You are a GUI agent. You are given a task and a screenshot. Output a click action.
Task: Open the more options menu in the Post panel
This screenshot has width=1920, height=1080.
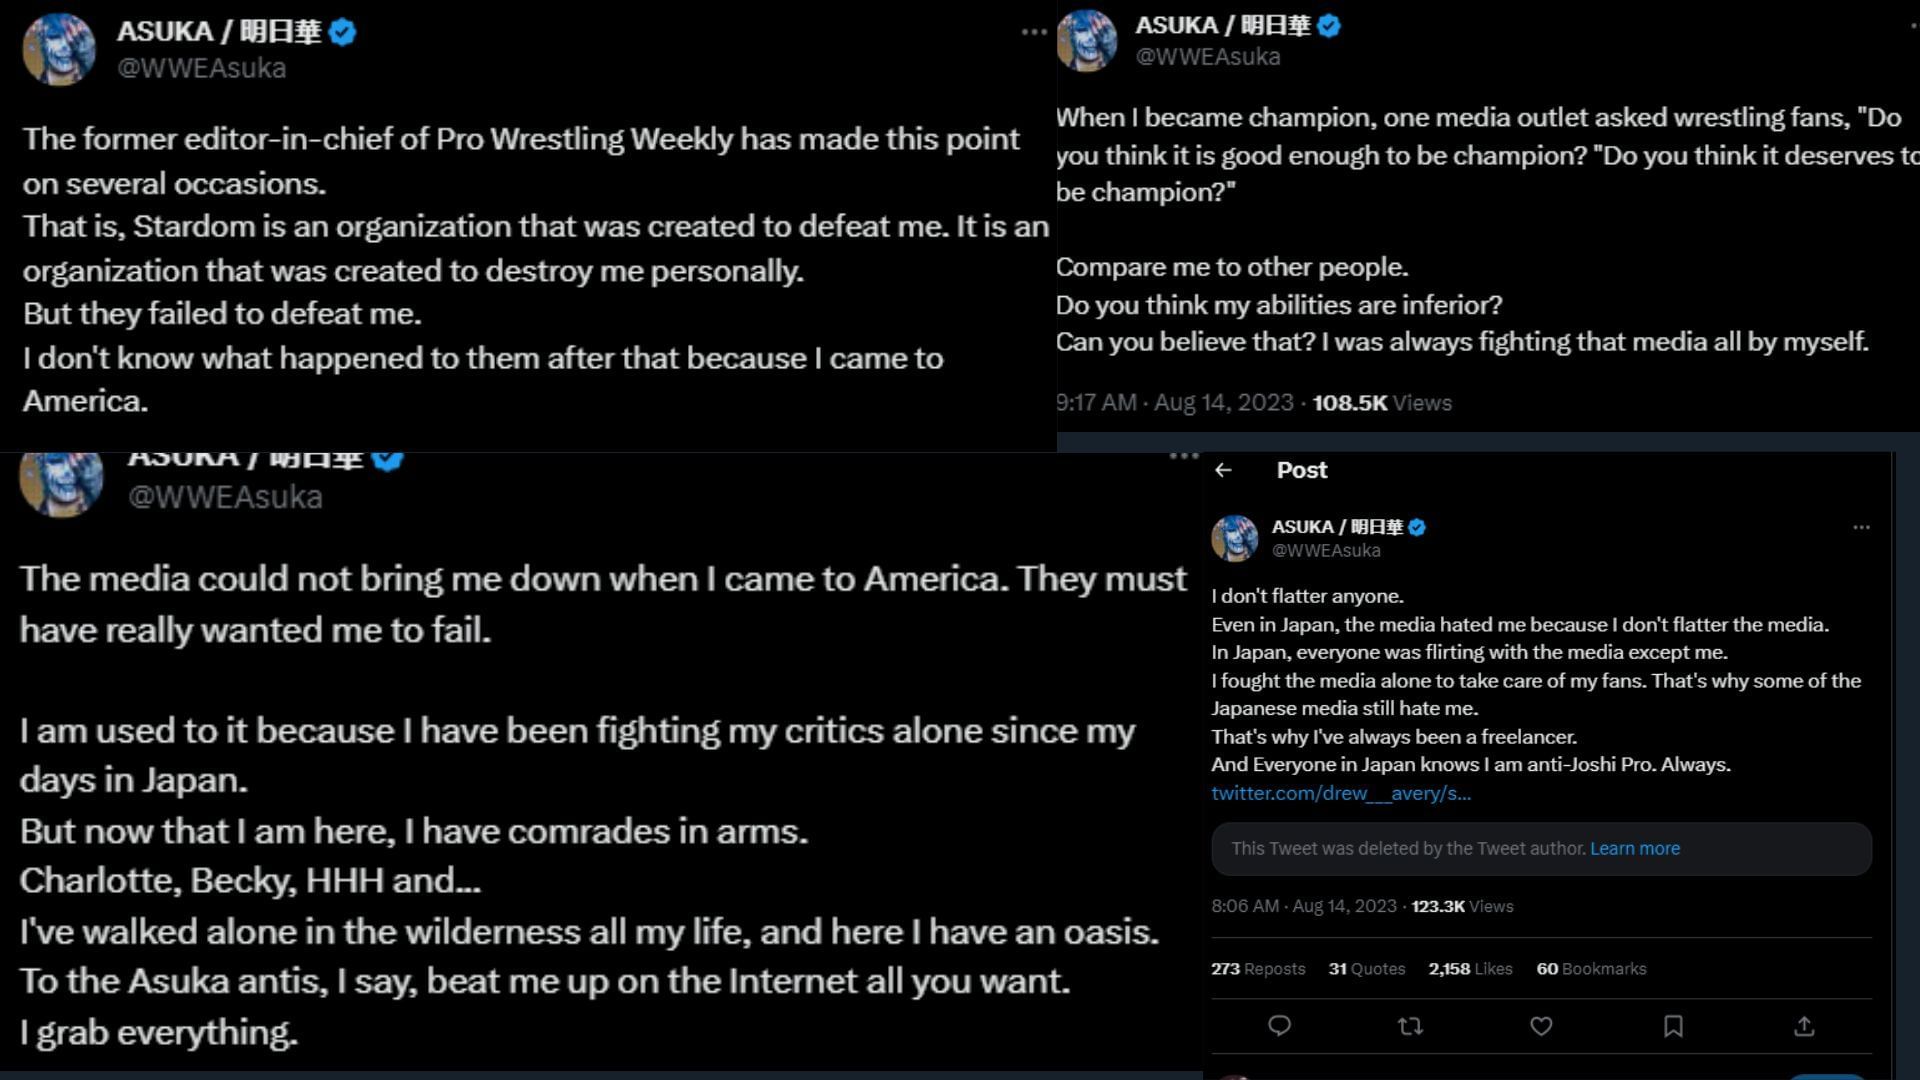coord(1861,527)
